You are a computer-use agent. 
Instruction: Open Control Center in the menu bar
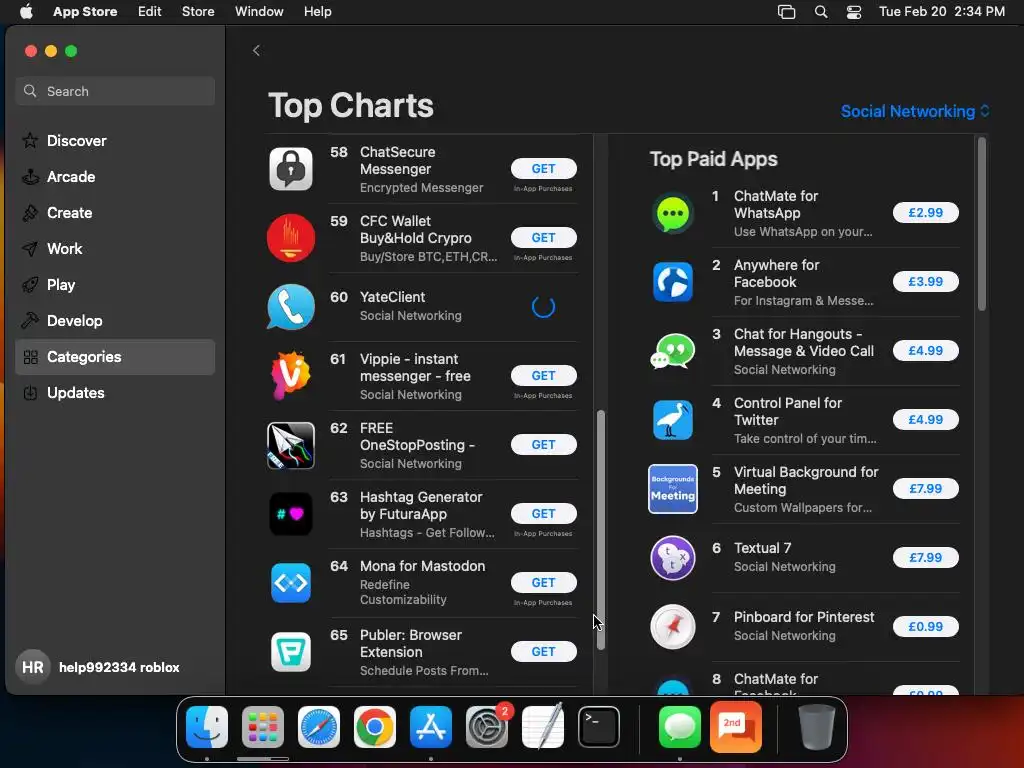(854, 12)
